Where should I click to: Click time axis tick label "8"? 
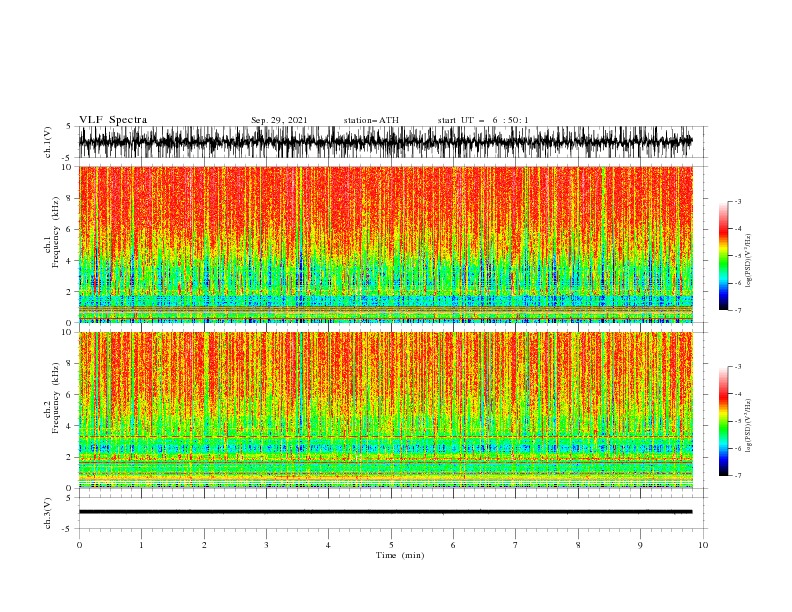pos(578,545)
